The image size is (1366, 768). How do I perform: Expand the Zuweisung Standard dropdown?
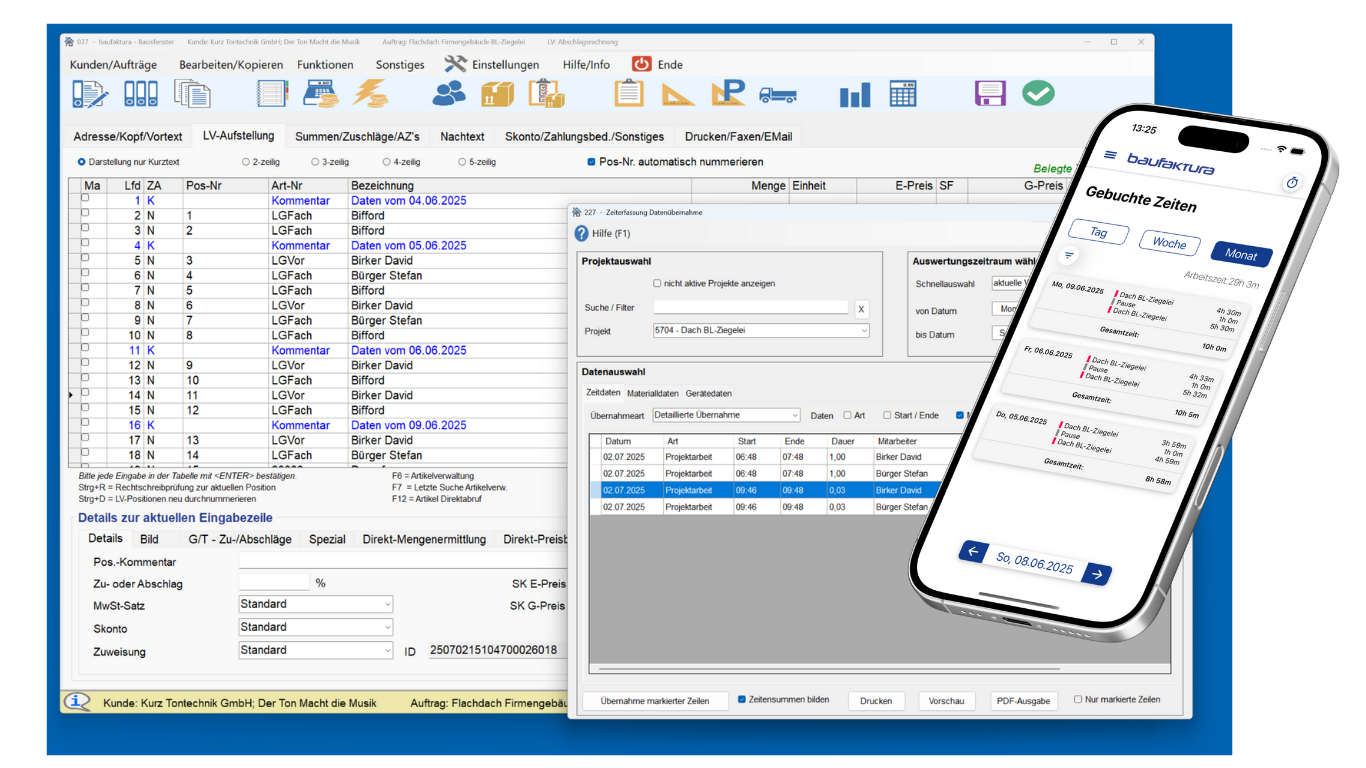[316, 650]
